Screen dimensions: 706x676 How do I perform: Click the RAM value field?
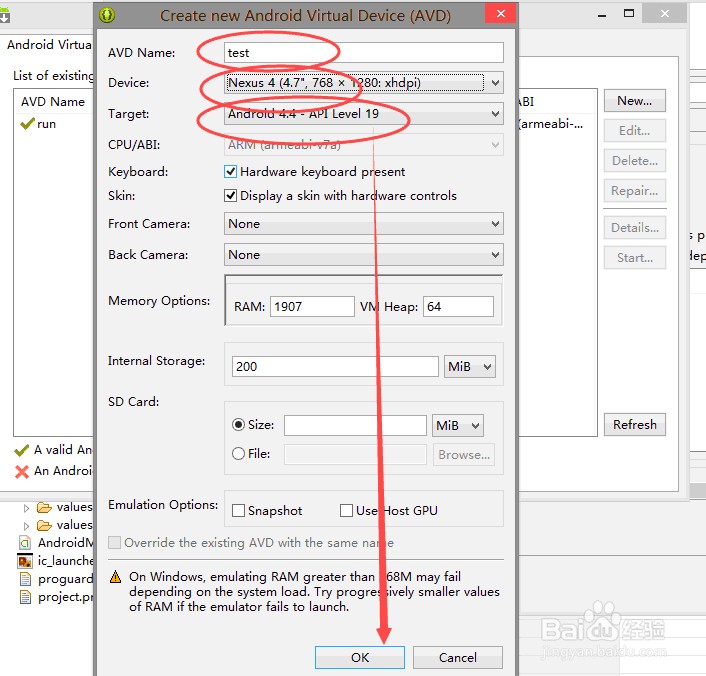pos(312,307)
